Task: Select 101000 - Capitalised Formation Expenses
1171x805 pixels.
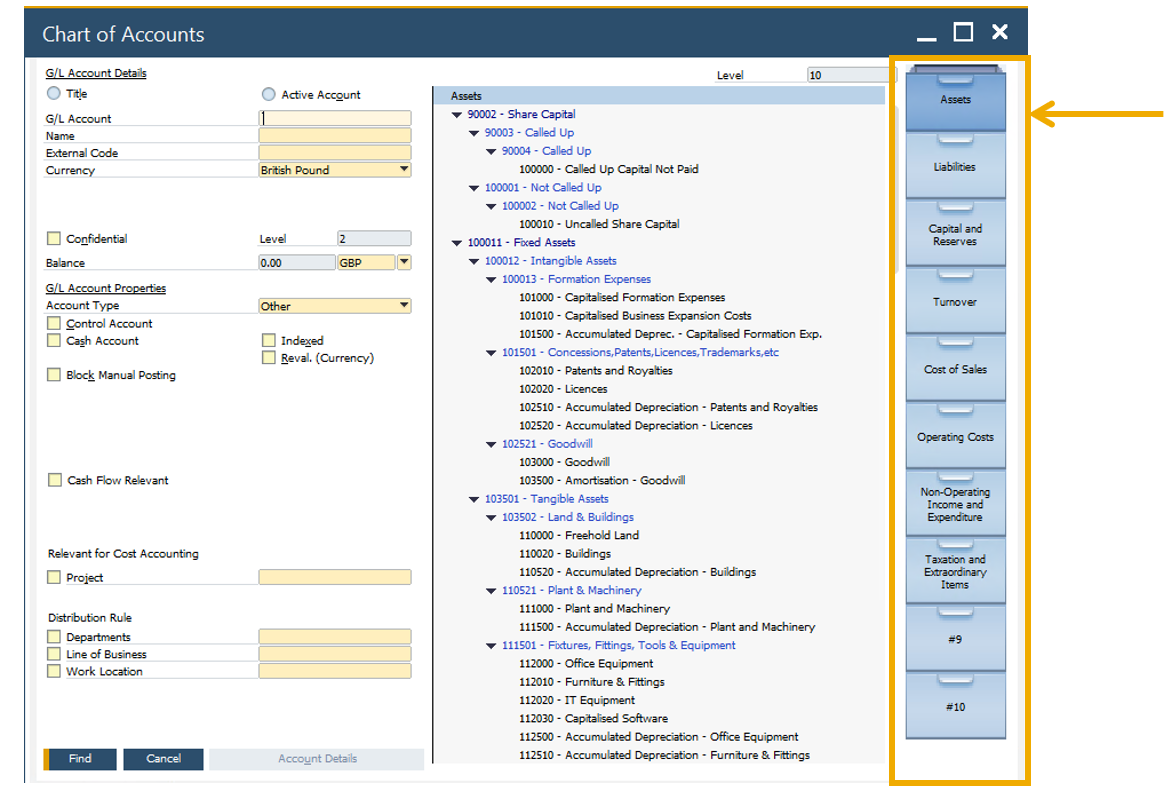Action: [x=622, y=297]
